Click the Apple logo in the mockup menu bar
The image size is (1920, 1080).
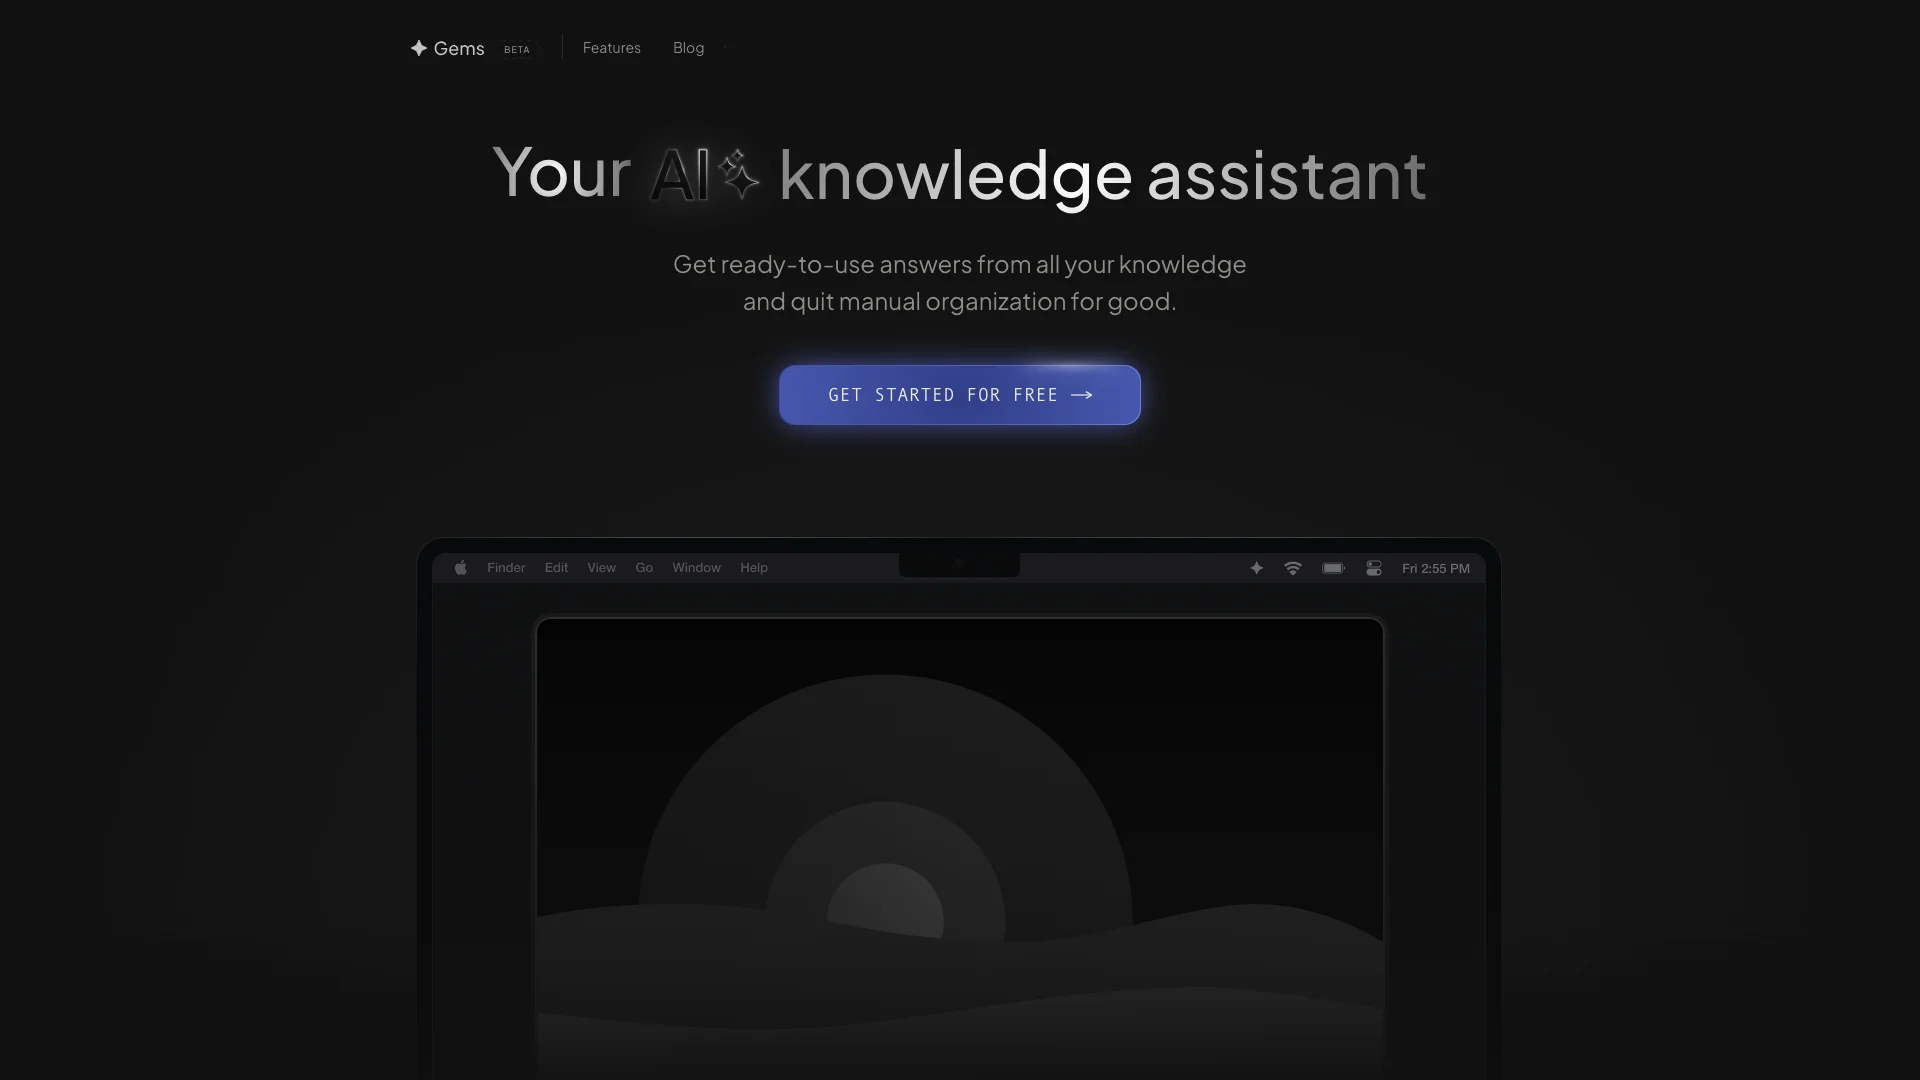460,568
